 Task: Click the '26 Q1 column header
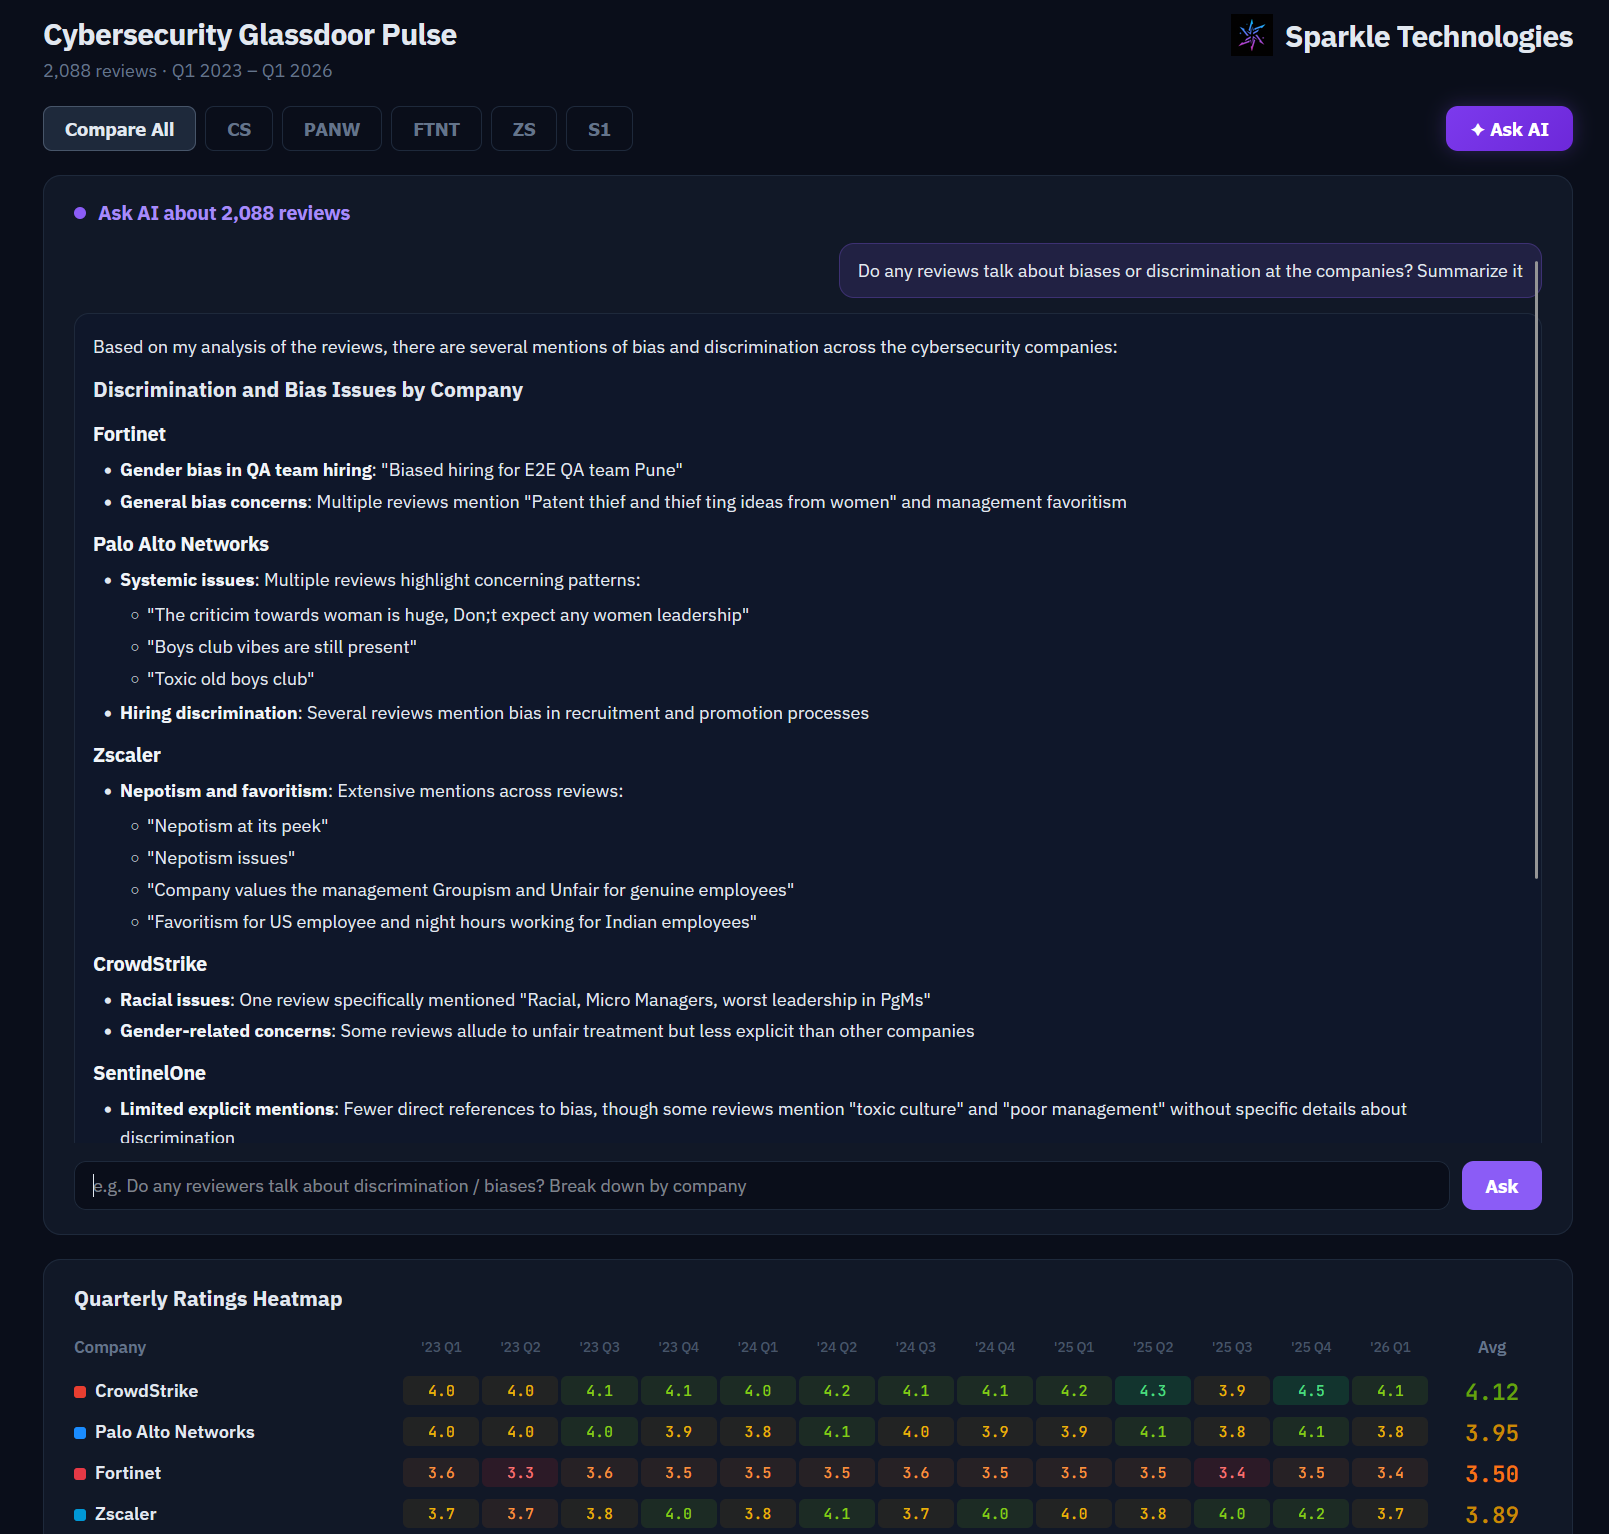pos(1390,1347)
